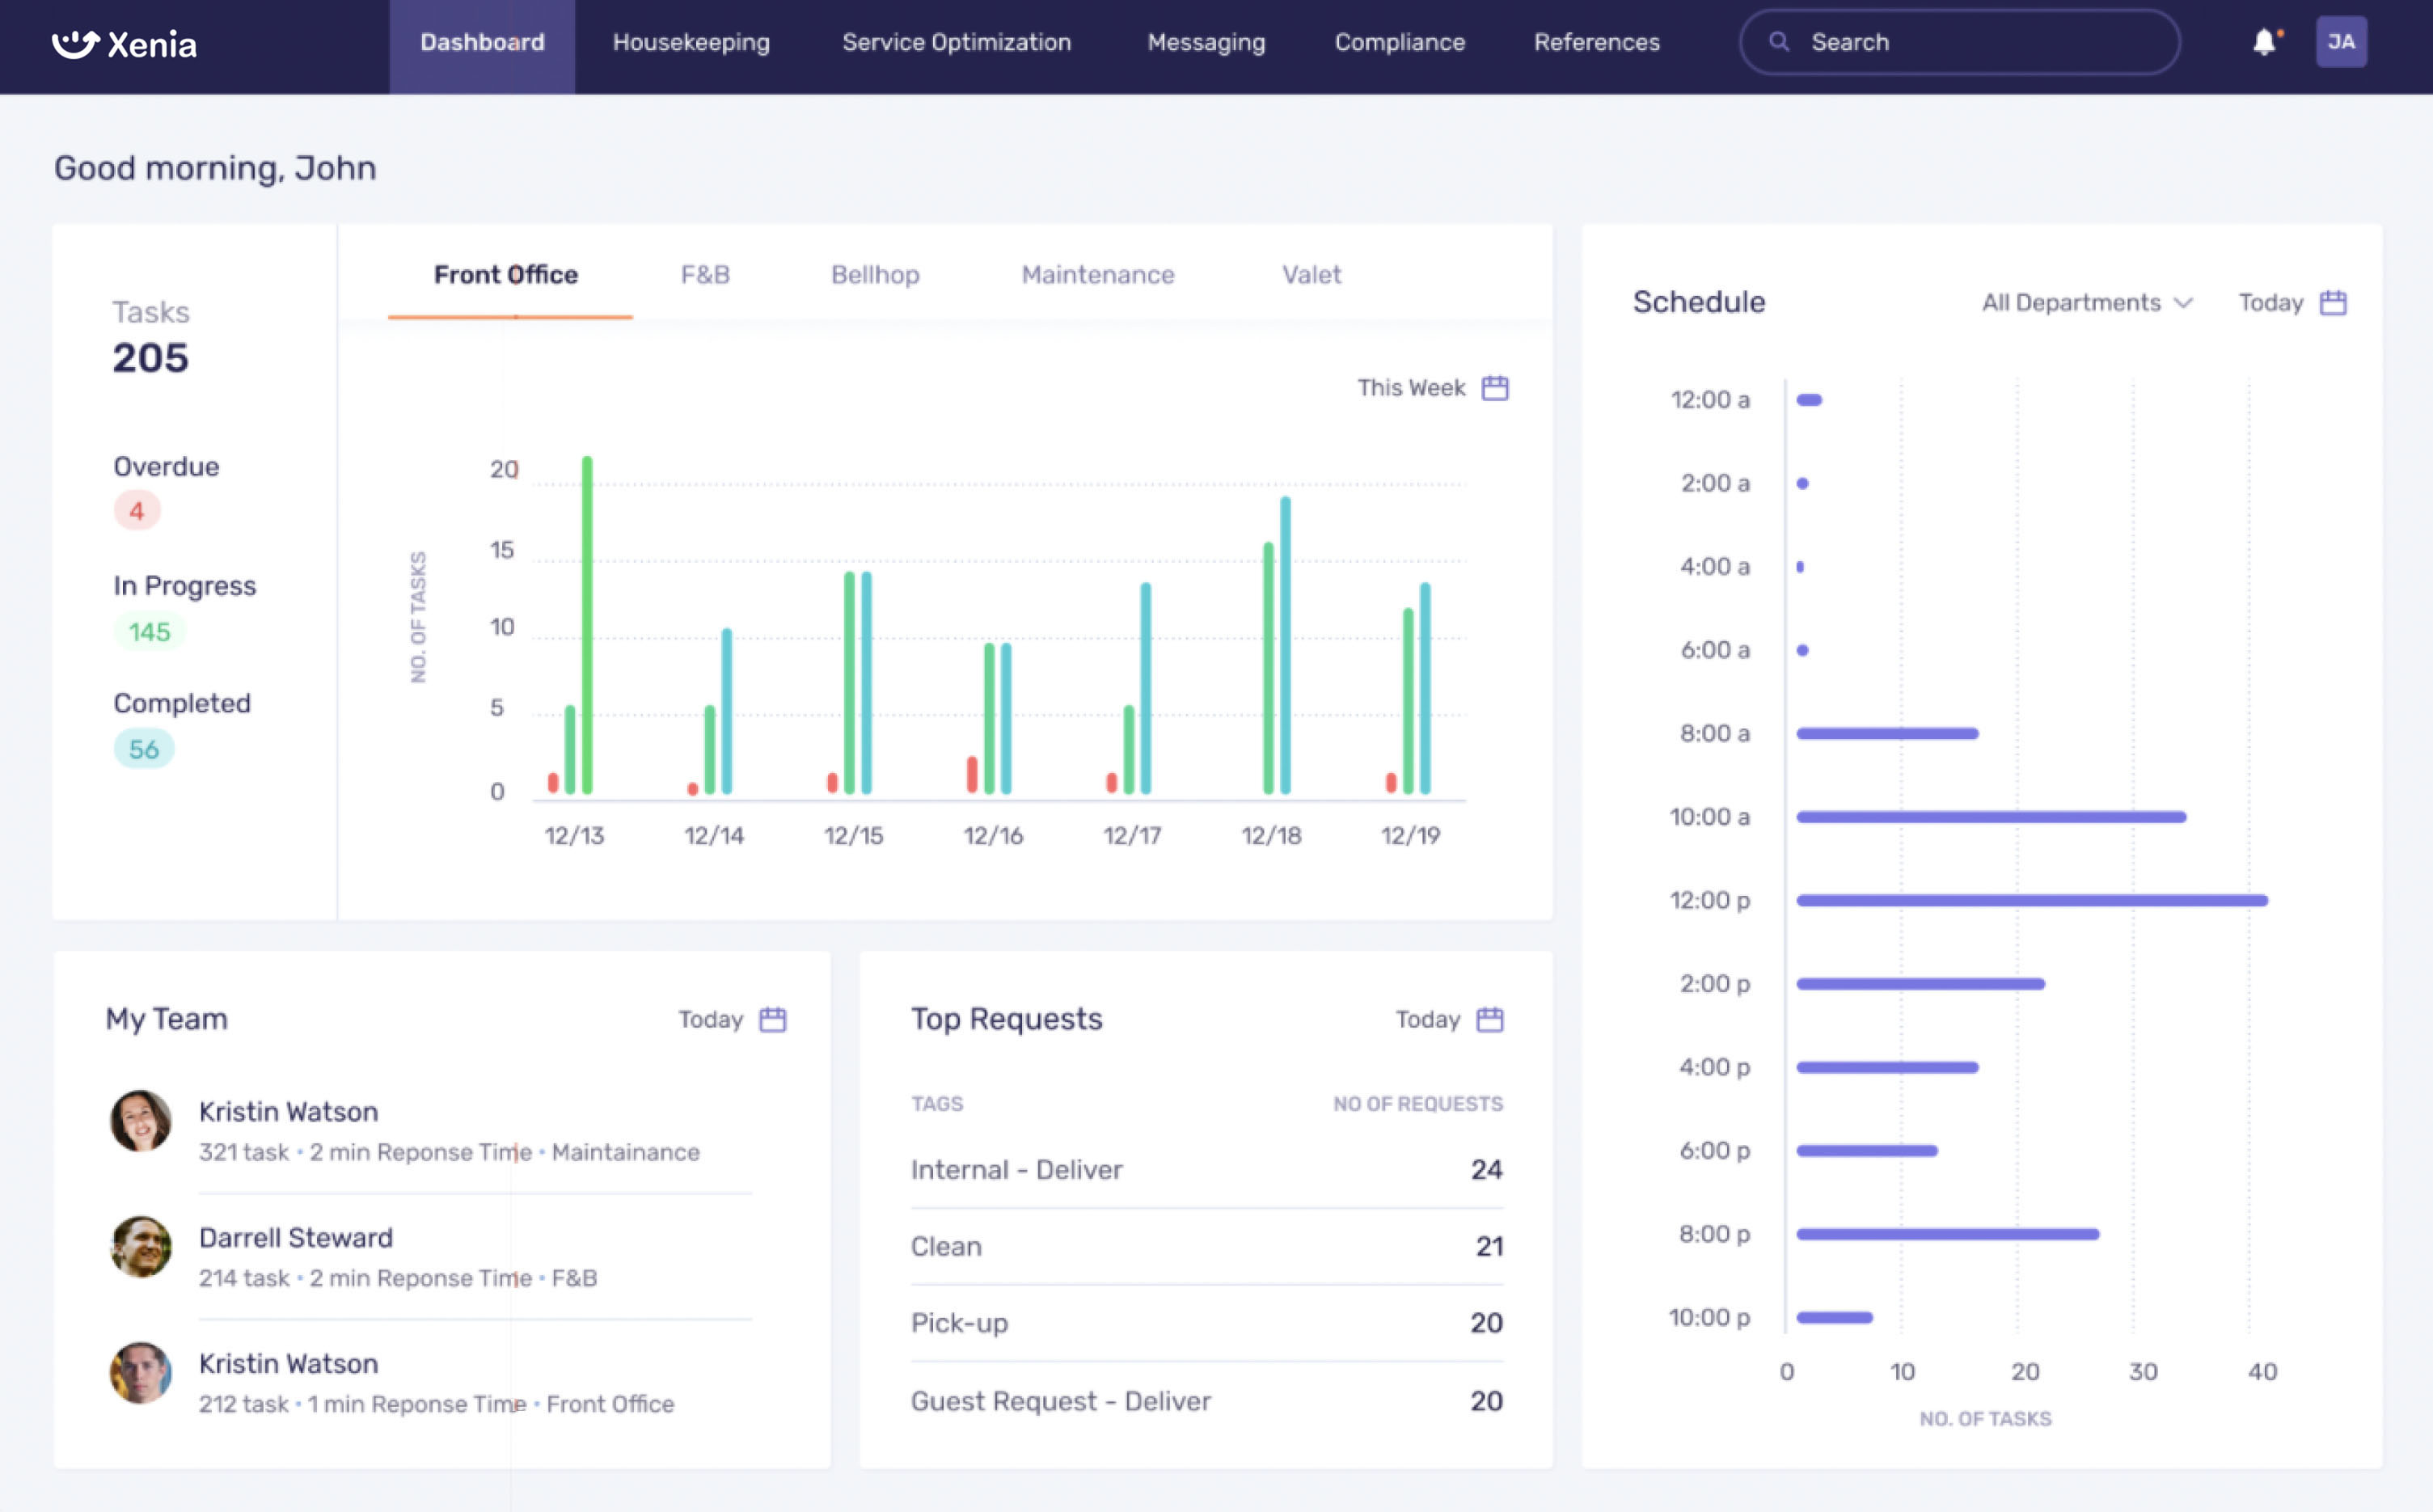This screenshot has height=1512, width=2433.
Task: Expand the All Departments dropdown
Action: 2087,303
